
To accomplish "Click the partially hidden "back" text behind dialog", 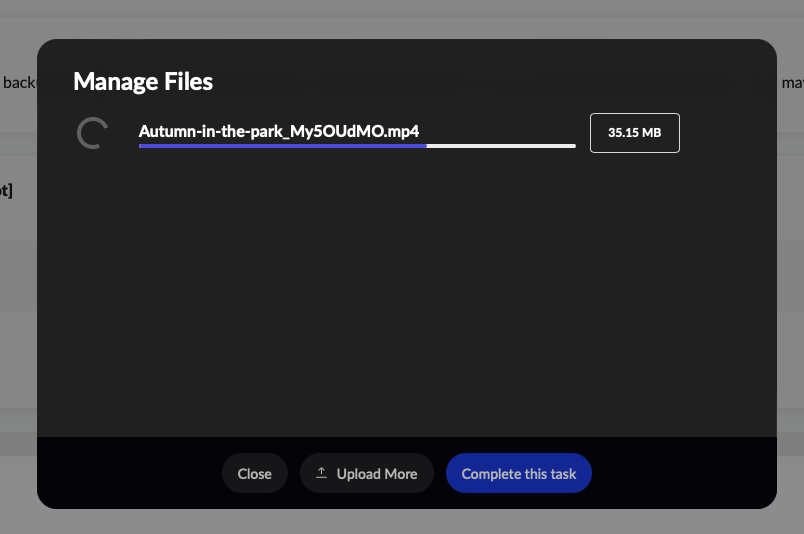I will point(18,83).
